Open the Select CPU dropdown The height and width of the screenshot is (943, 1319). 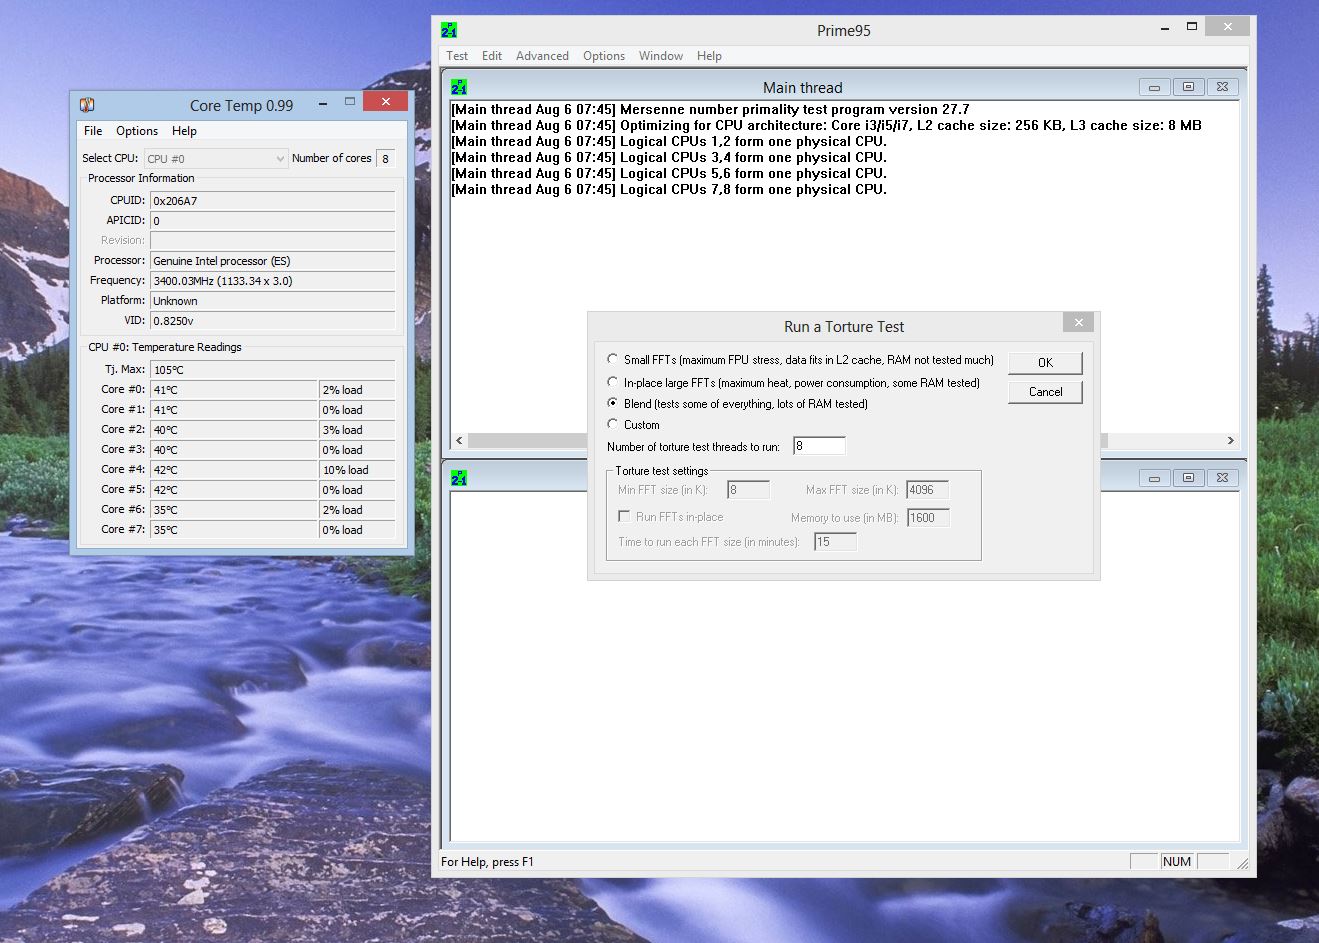216,158
